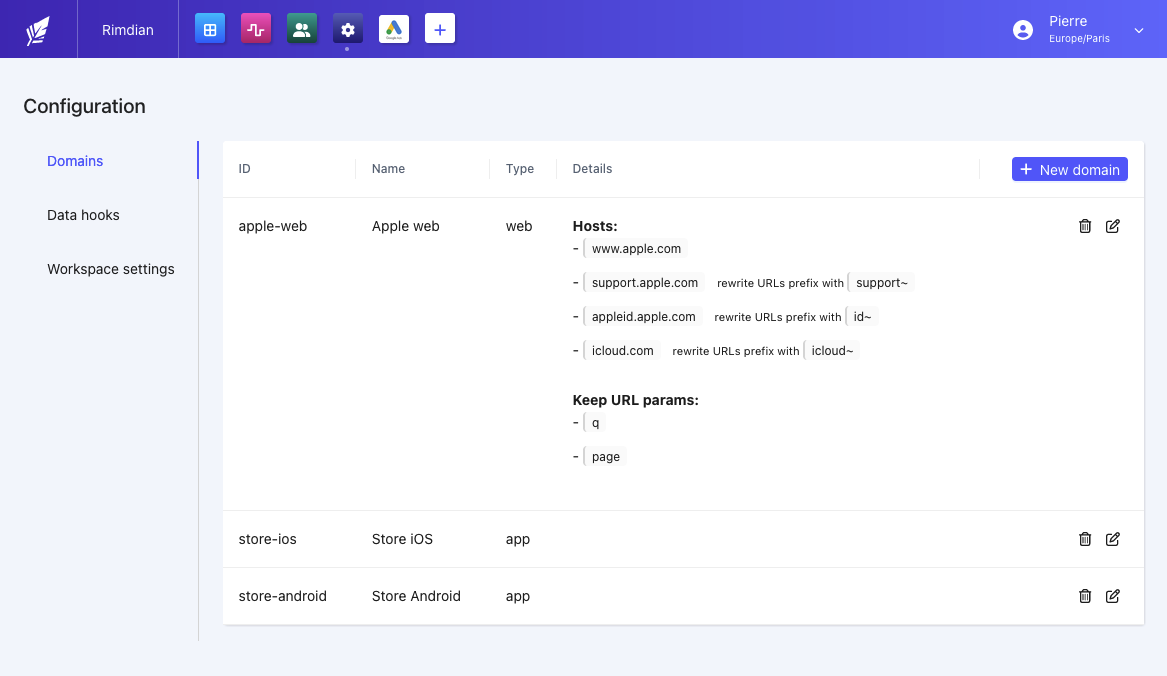Open the green audience users icon
1167x676 pixels.
point(301,29)
